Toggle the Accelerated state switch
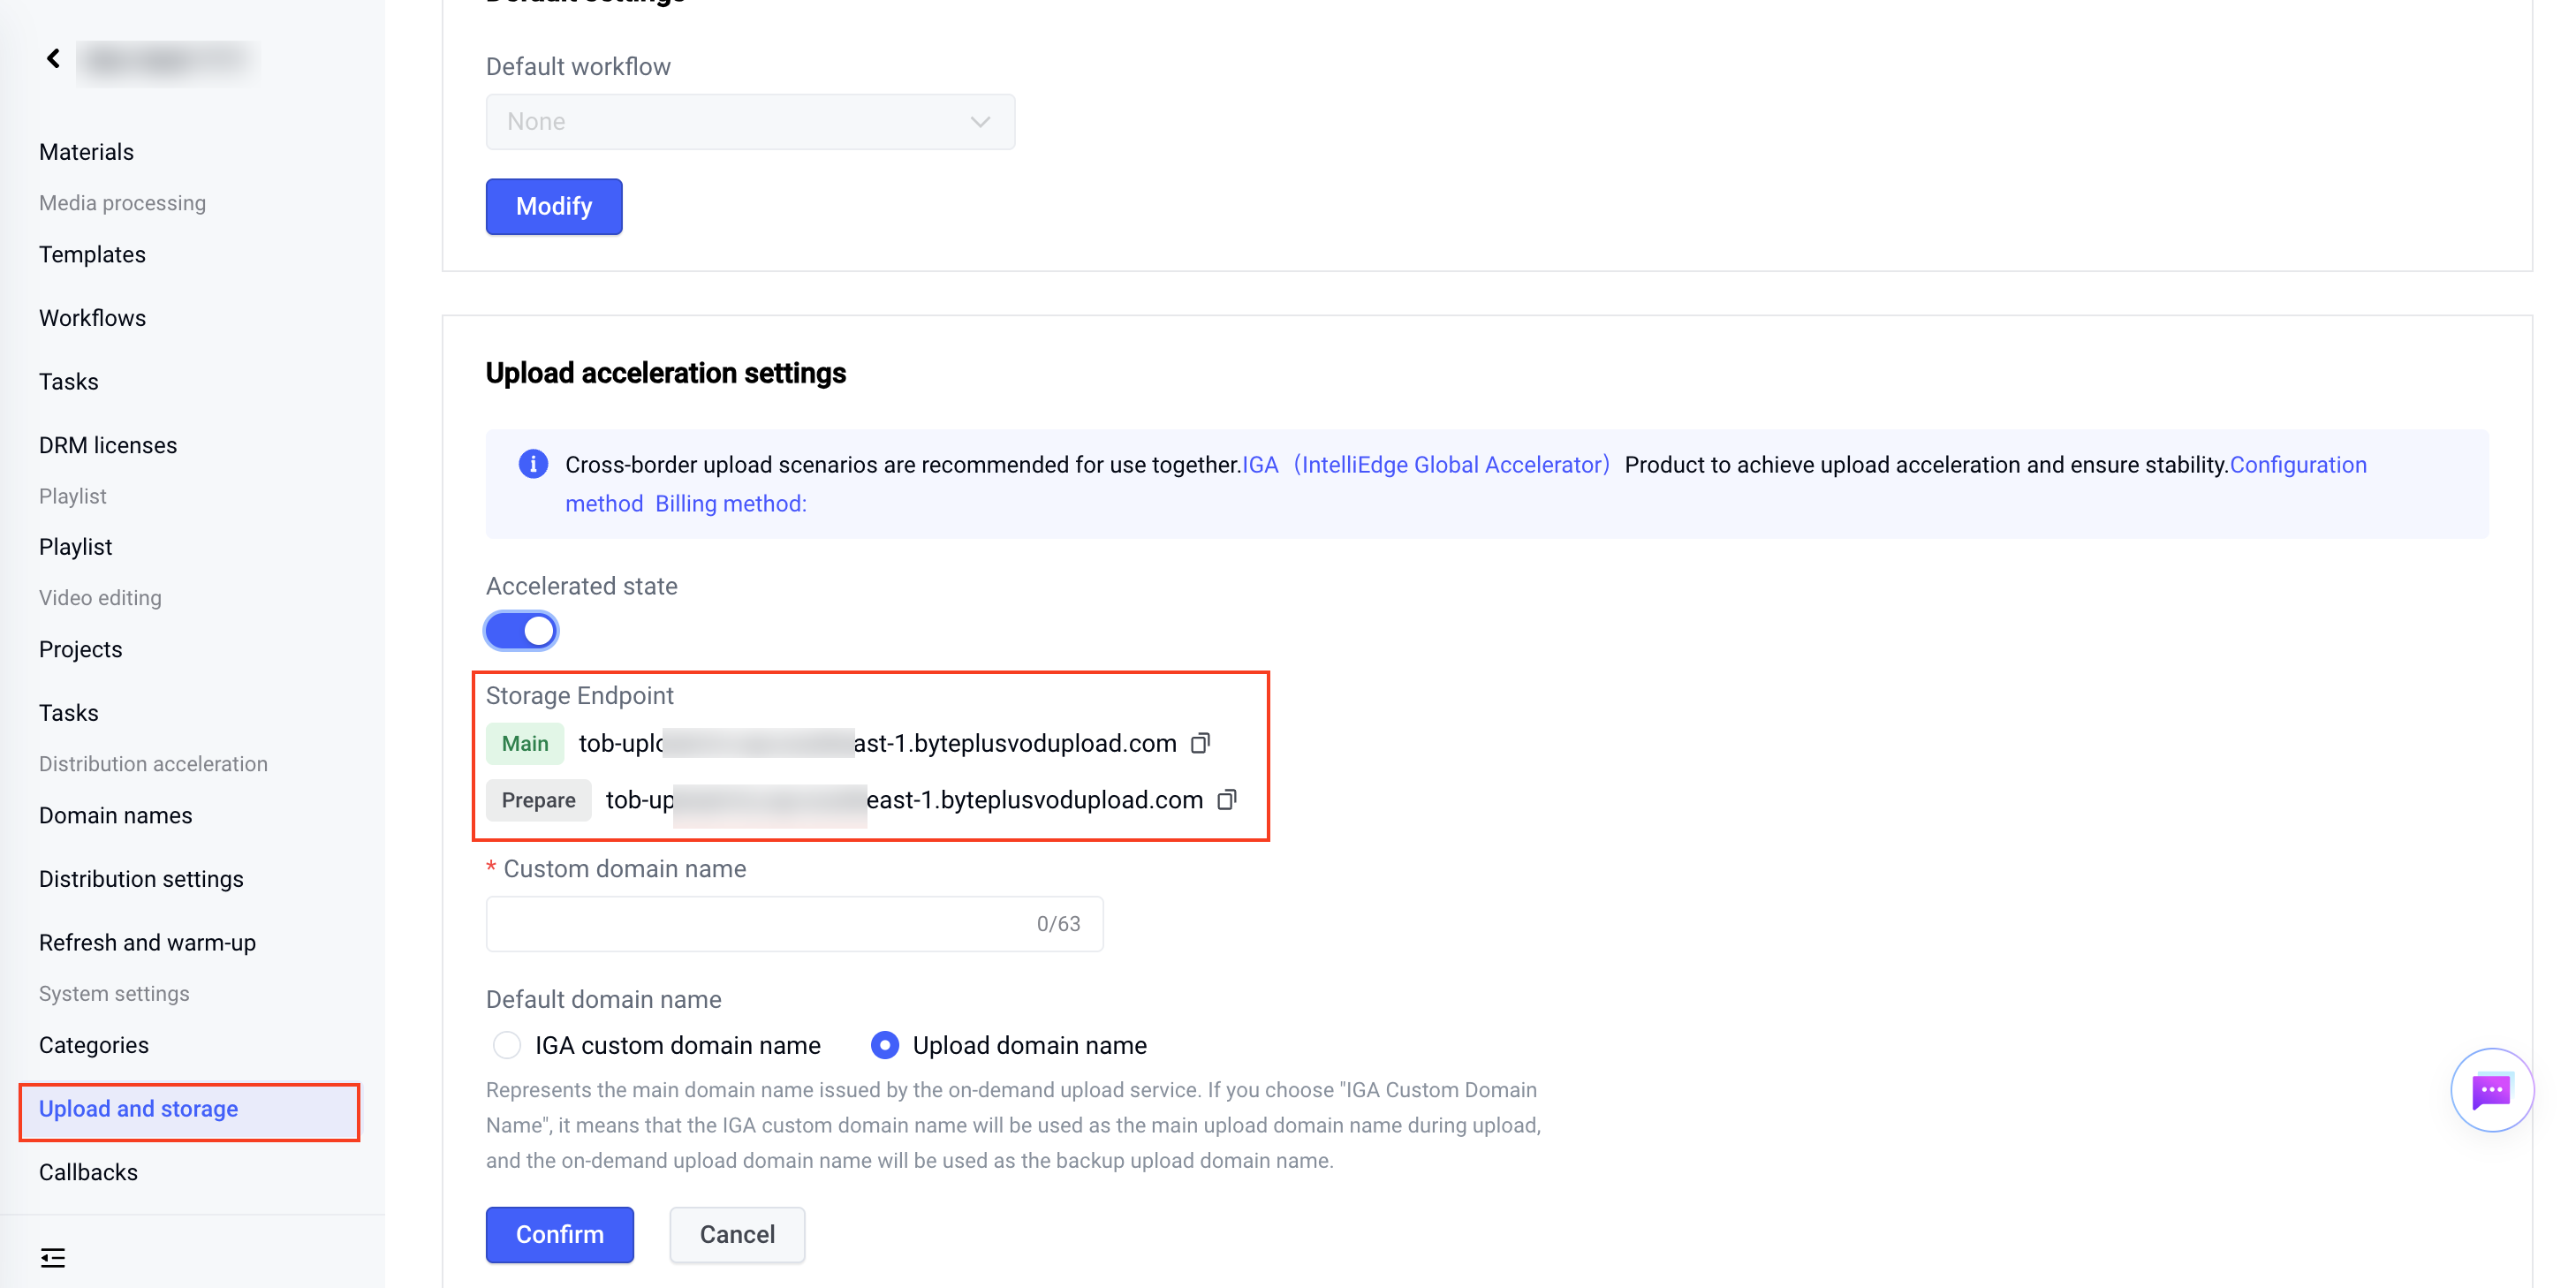 tap(521, 631)
